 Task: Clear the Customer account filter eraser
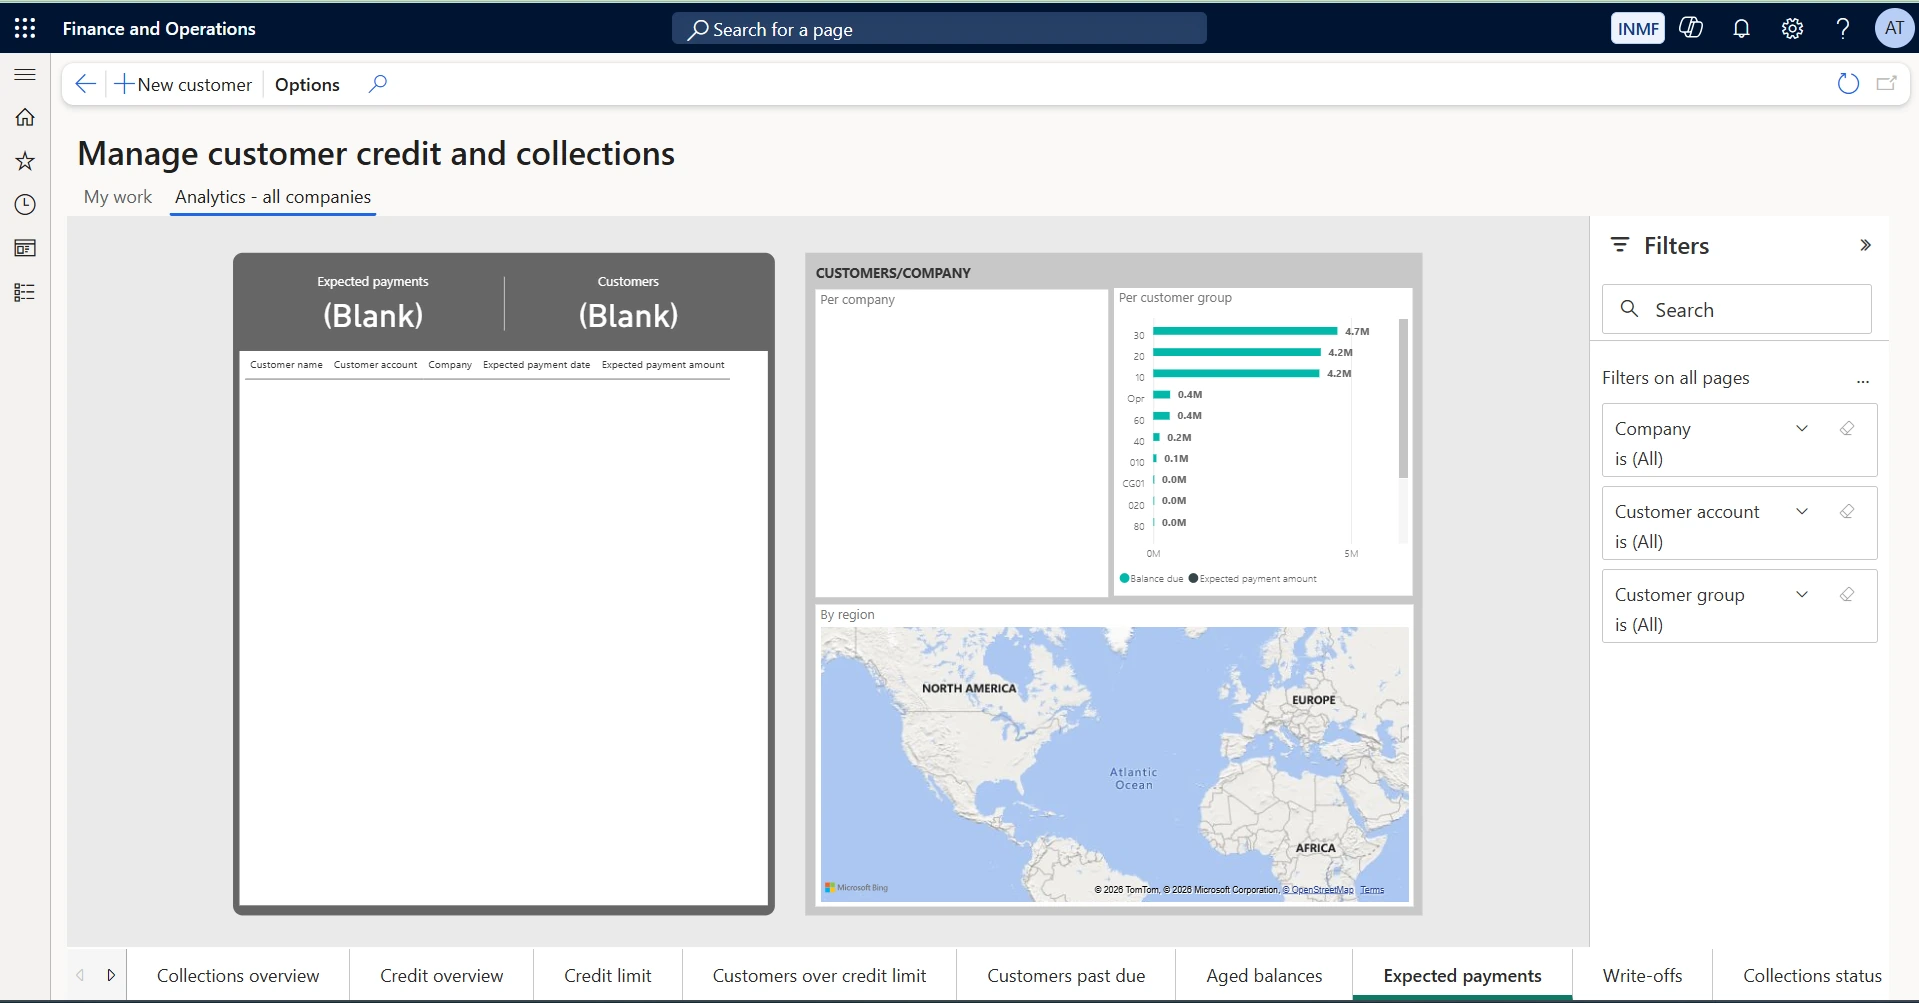tap(1847, 511)
